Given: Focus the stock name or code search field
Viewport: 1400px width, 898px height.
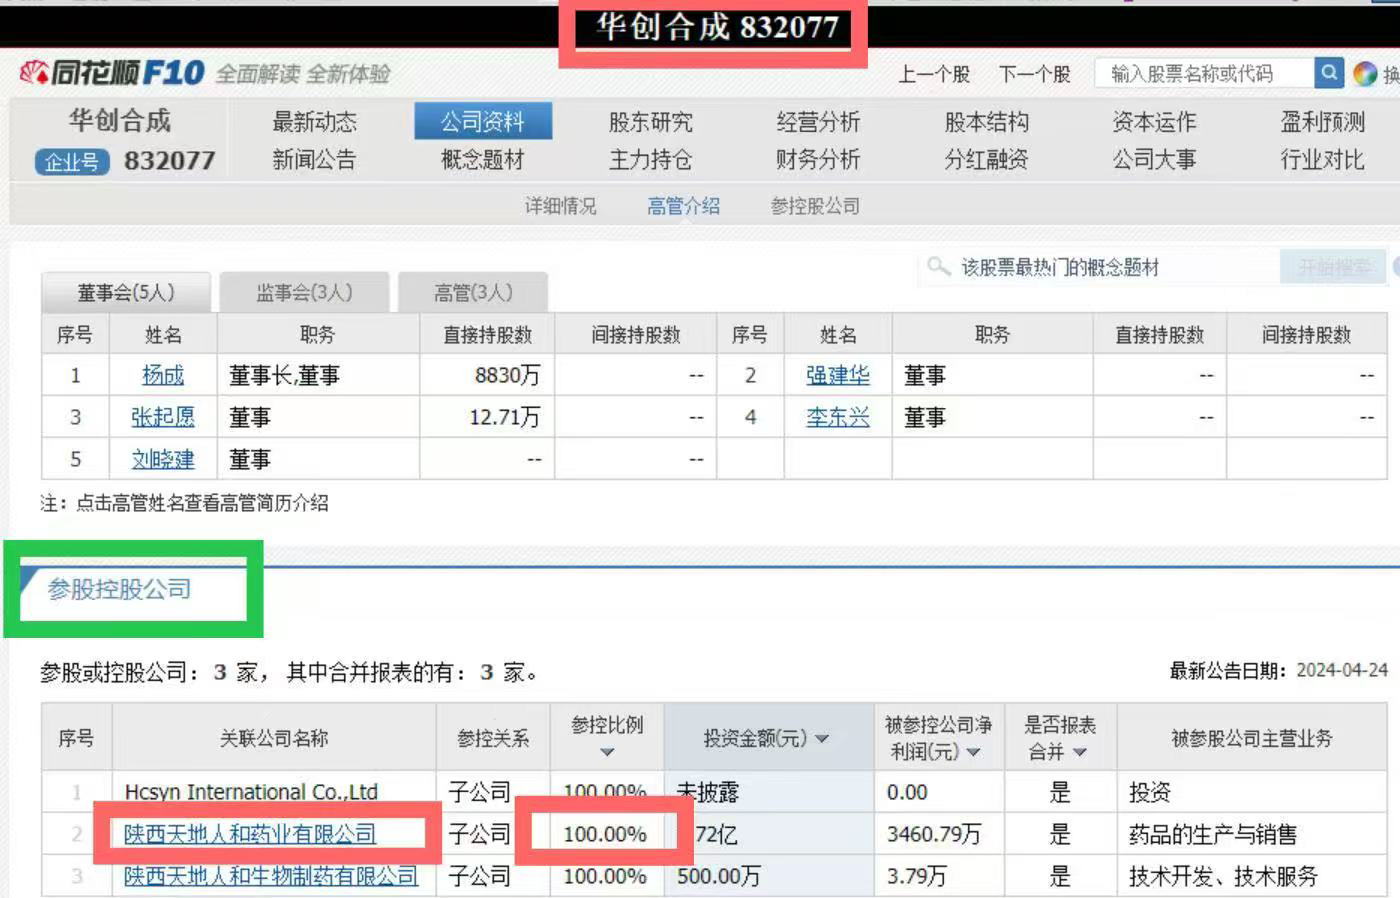Looking at the screenshot, I should click(x=1205, y=73).
